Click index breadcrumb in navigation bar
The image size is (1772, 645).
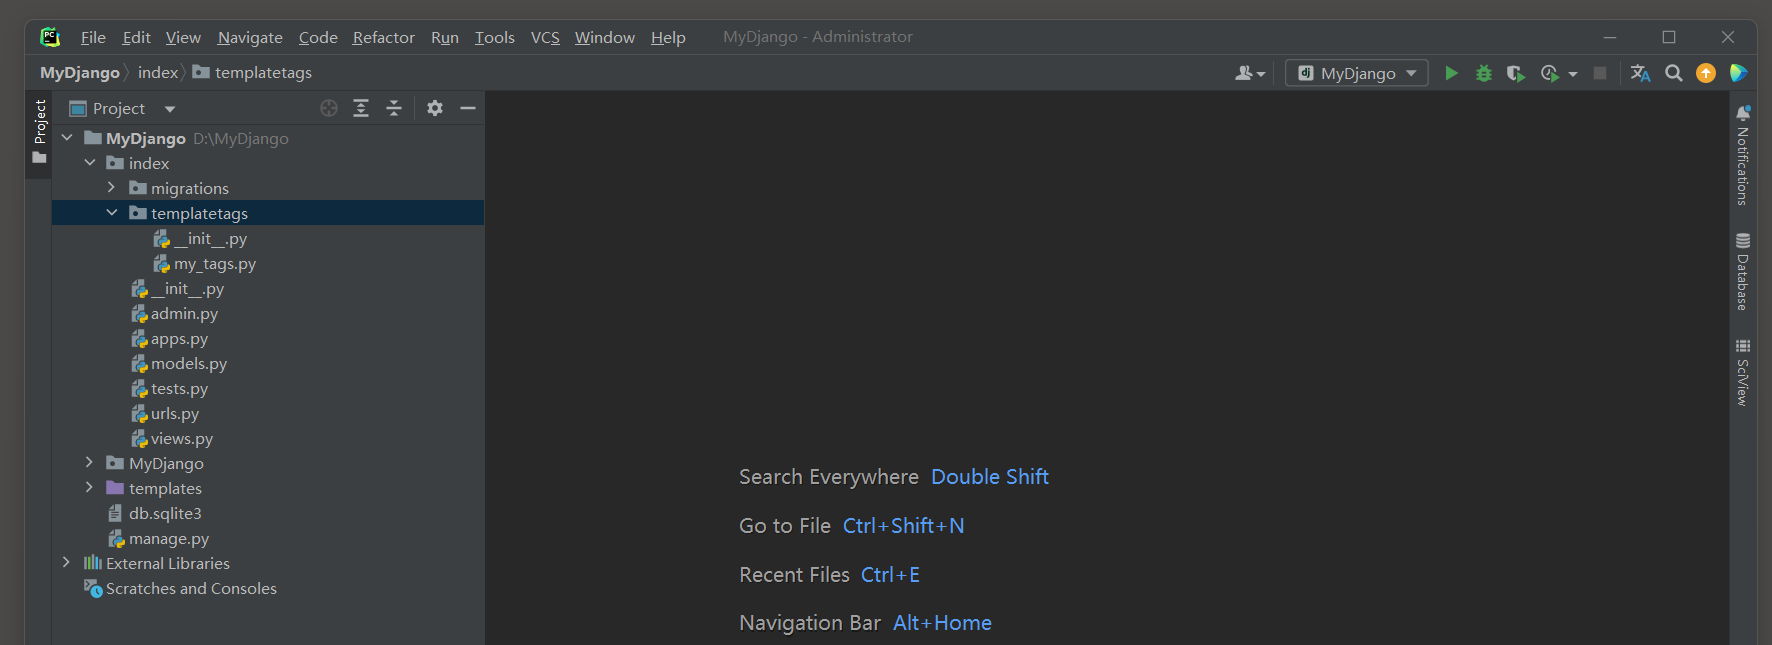(158, 72)
